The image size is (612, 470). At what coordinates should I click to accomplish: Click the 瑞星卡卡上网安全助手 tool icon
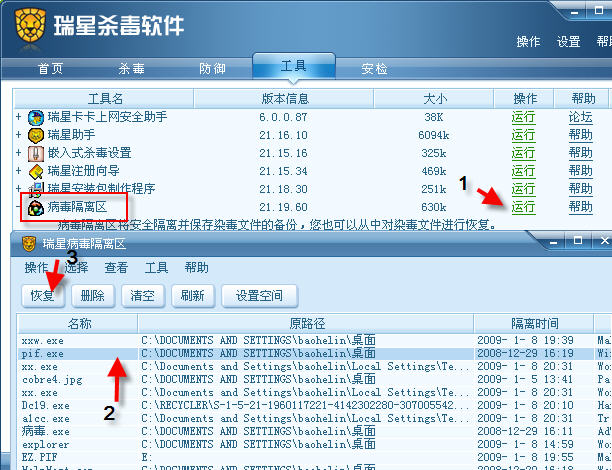click(36, 117)
